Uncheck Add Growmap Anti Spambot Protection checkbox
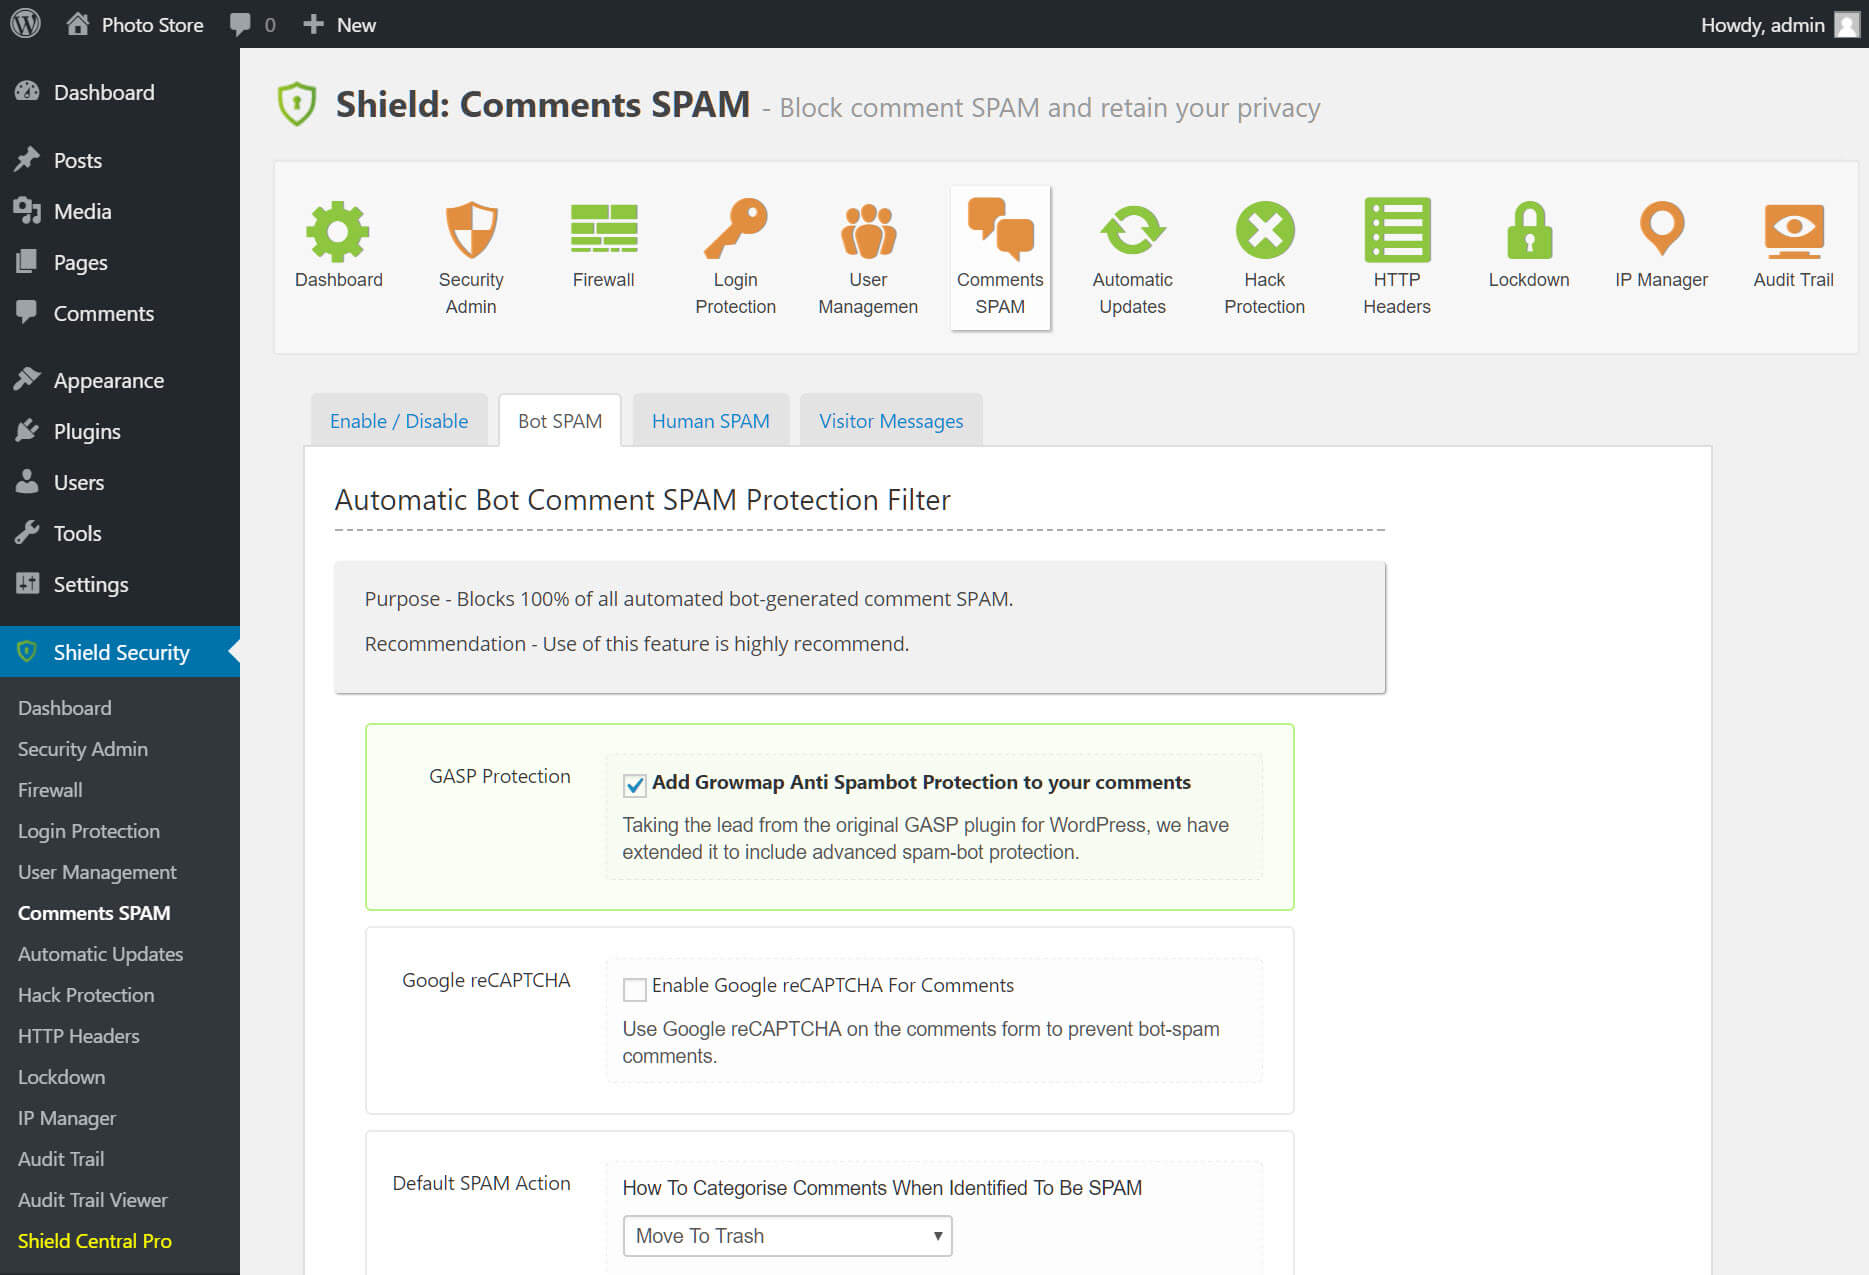 [634, 785]
